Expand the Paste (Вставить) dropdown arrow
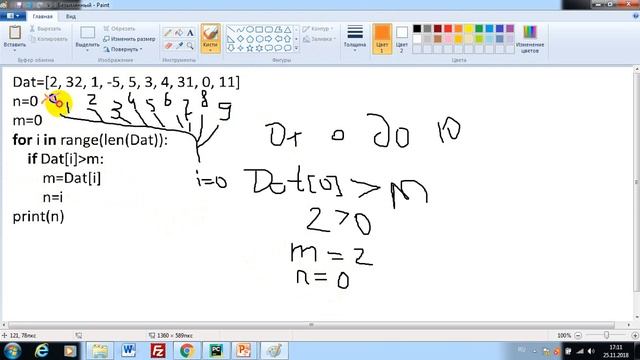 [x=15, y=50]
